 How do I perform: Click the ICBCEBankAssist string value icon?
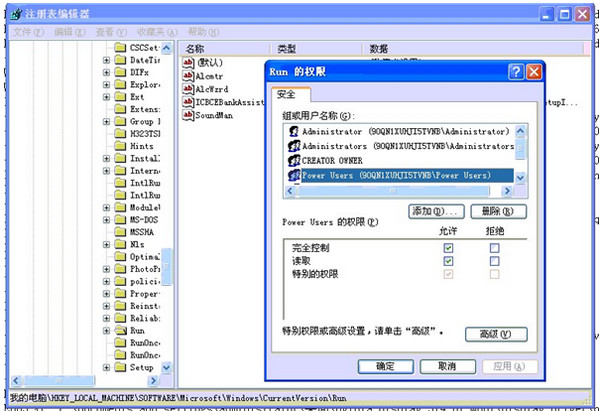[x=188, y=102]
